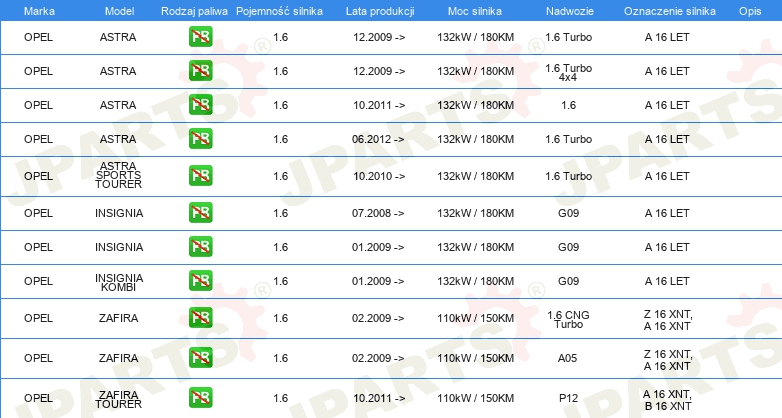Click fuel icon in ASTRA 06.2012 row
782x418 pixels.
click(200, 139)
